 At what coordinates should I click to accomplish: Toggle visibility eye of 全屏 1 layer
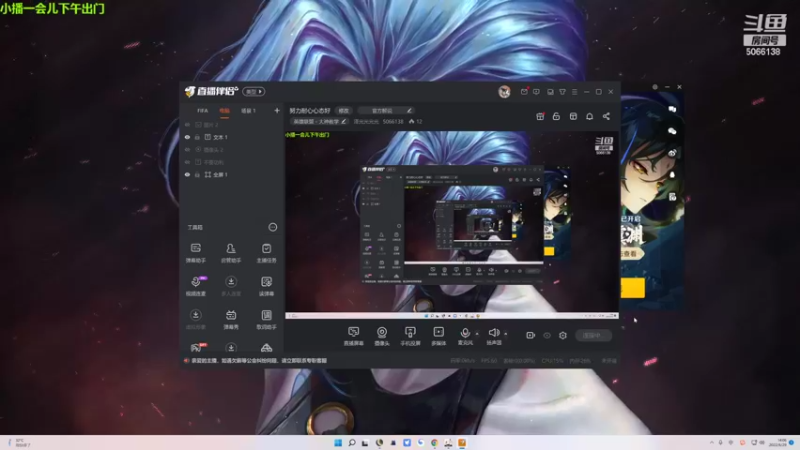pos(187,174)
